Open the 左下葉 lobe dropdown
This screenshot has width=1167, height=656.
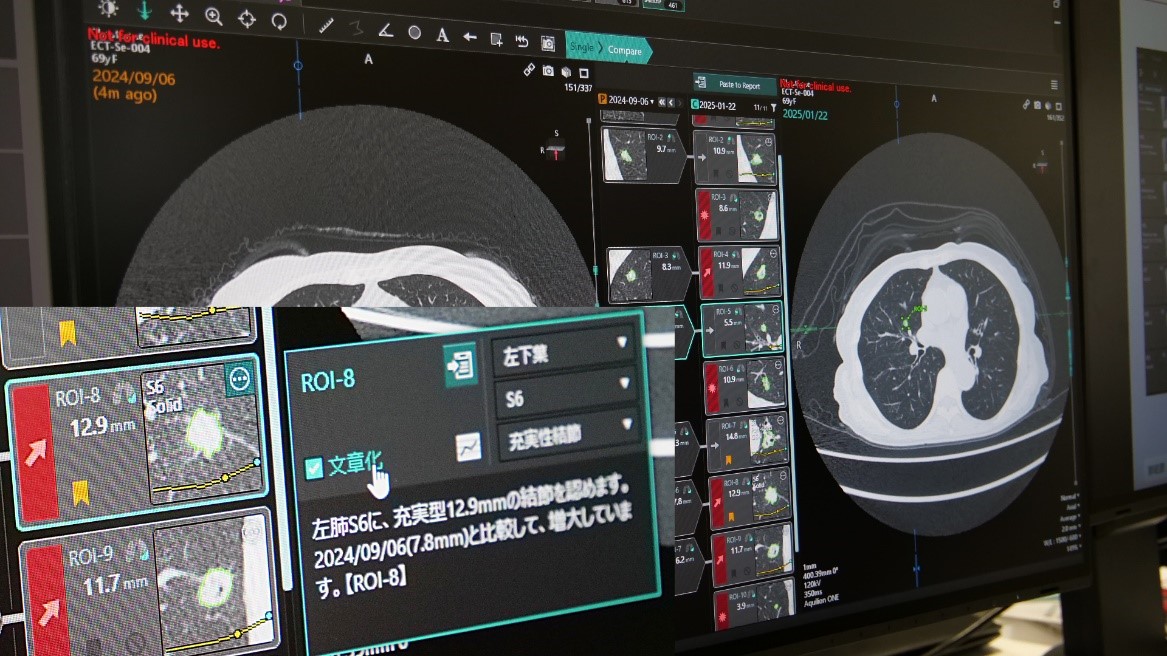click(564, 354)
